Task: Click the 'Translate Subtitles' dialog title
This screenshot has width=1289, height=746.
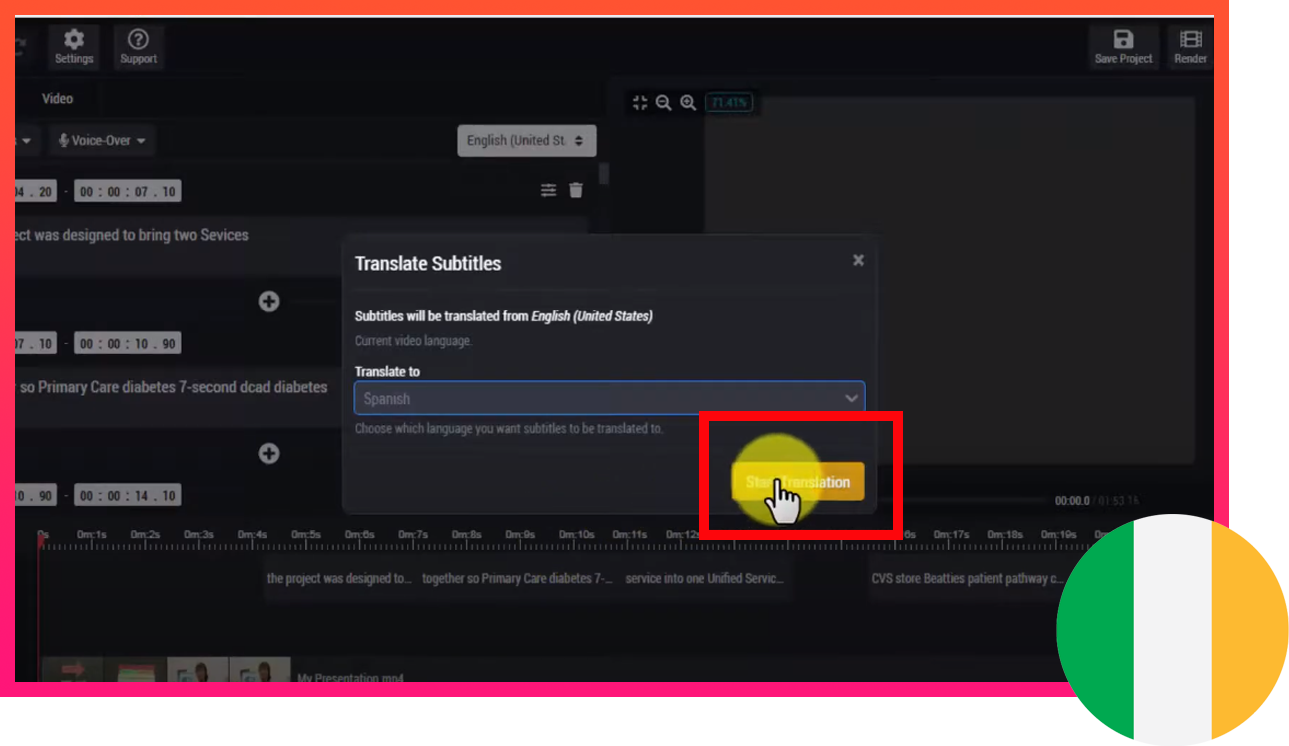Action: [428, 264]
